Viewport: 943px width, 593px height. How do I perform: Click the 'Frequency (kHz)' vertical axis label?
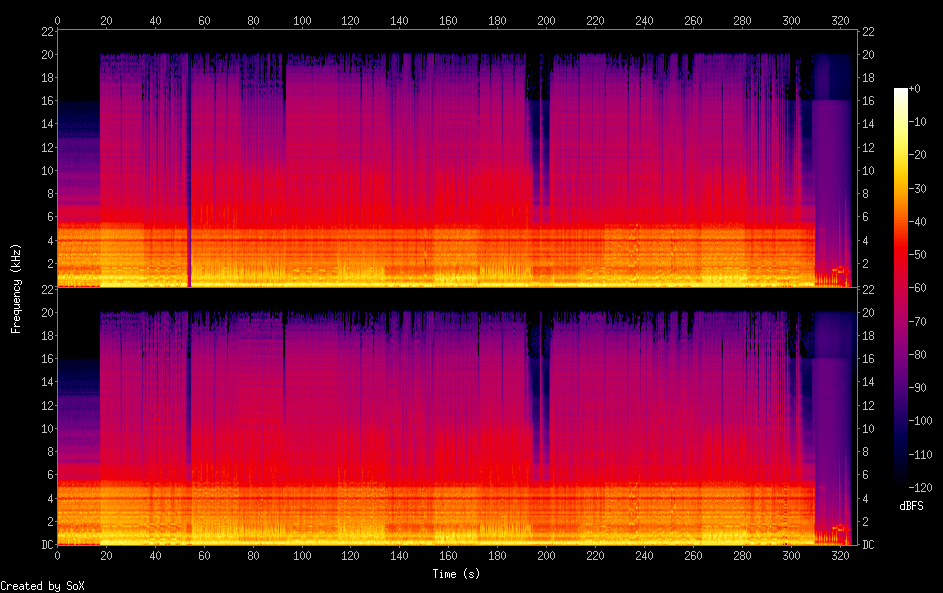(x=16, y=288)
